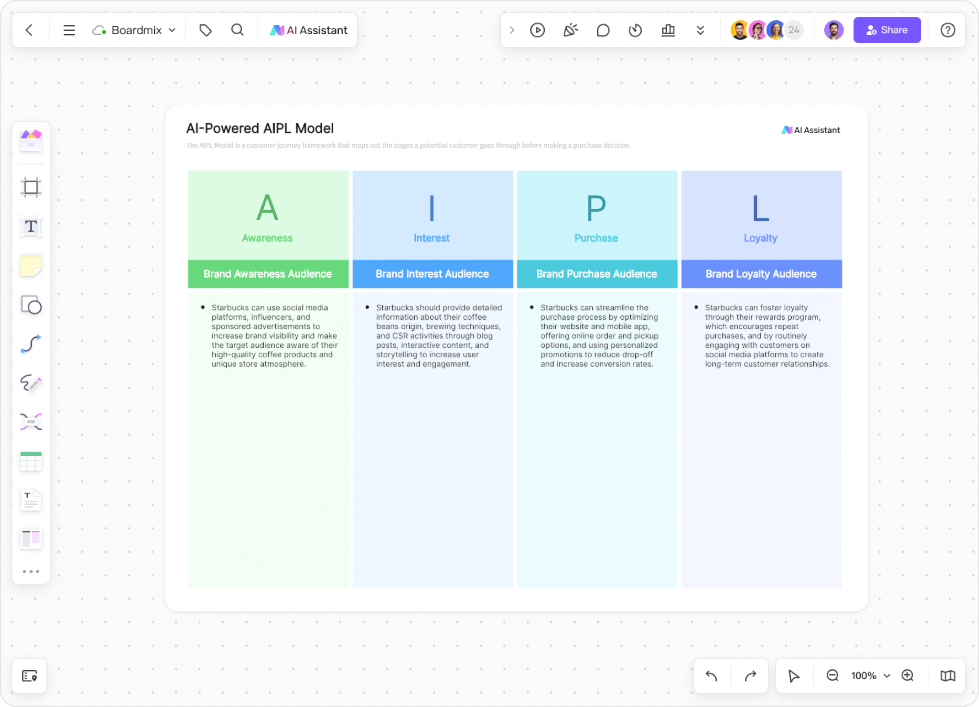
Task: Click first collaborator avatar
Action: (739, 30)
